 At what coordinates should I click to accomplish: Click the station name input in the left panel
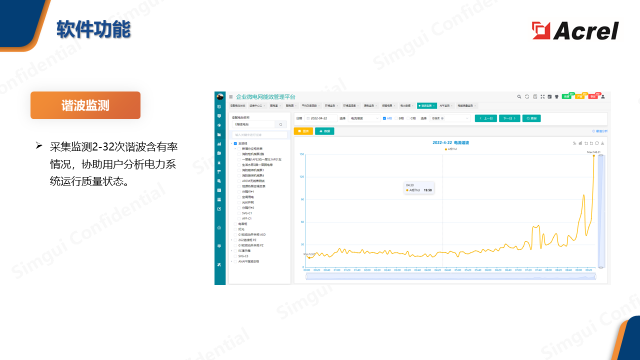[x=253, y=124]
